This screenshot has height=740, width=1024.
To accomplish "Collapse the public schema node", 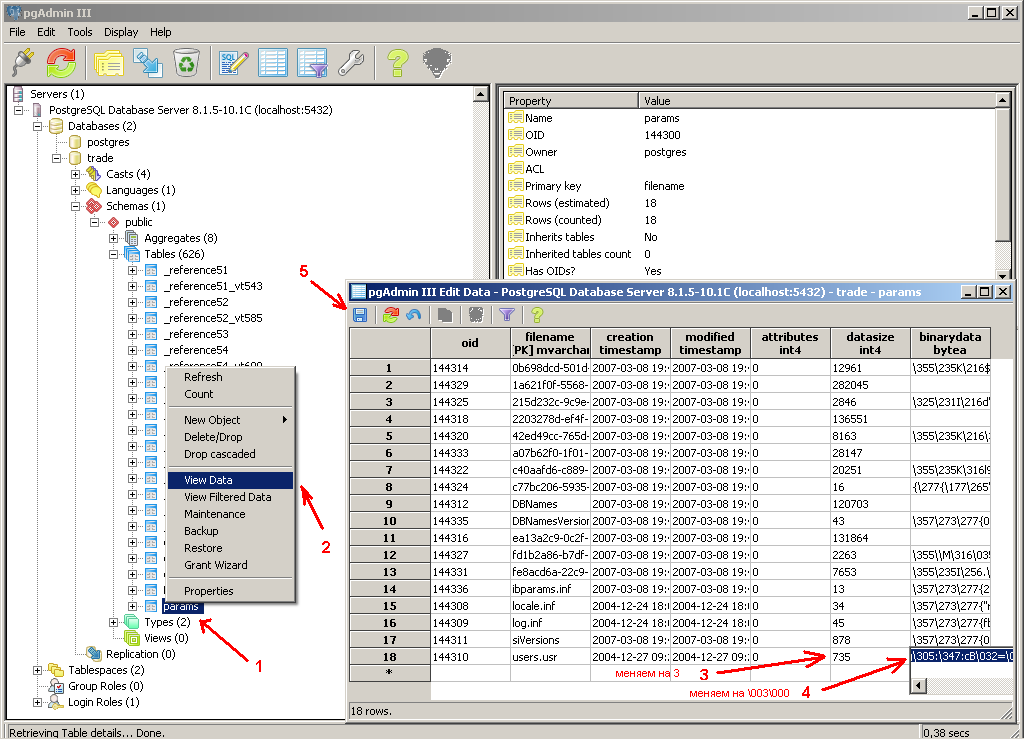I will pyautogui.click(x=94, y=222).
